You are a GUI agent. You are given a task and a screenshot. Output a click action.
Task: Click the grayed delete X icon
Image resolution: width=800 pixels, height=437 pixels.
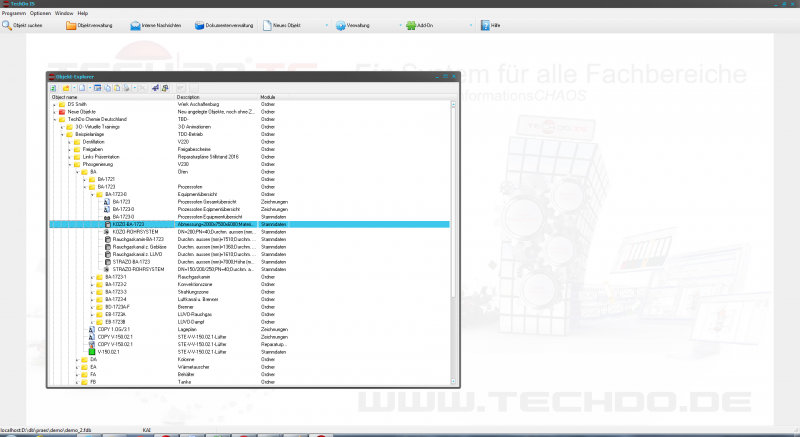142,88
